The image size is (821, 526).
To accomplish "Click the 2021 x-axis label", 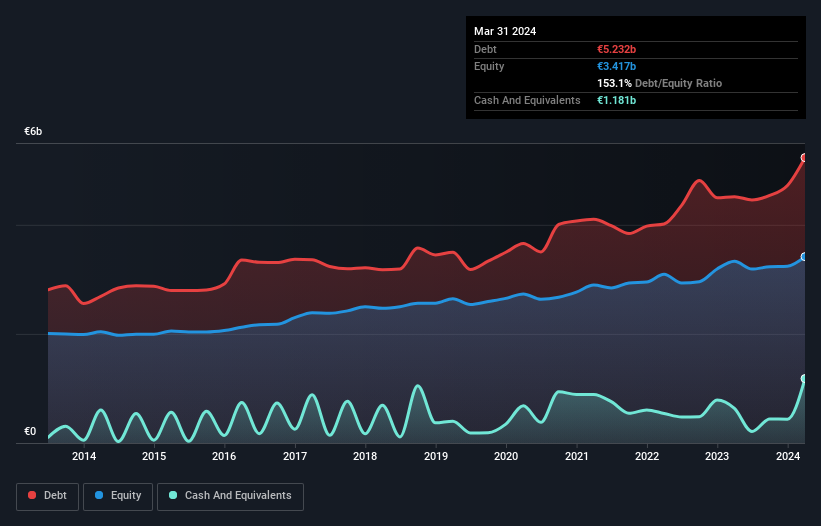I will tap(576, 456).
